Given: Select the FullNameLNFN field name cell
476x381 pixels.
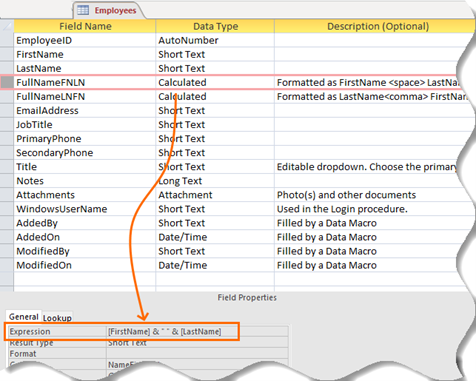Looking at the screenshot, I should [x=85, y=96].
